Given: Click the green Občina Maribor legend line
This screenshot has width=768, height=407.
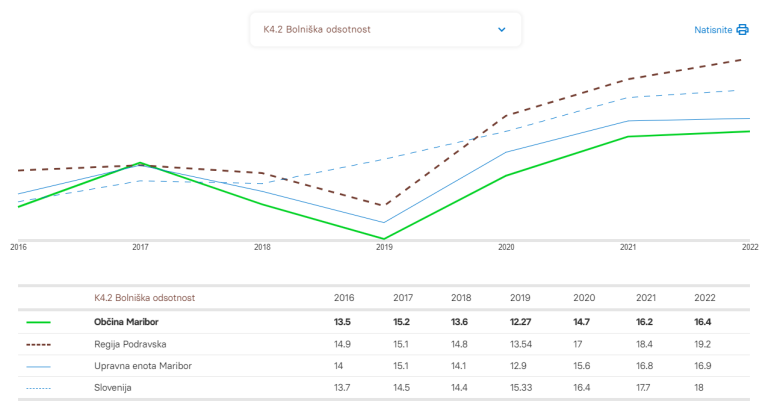Looking at the screenshot, I should click(x=38, y=322).
